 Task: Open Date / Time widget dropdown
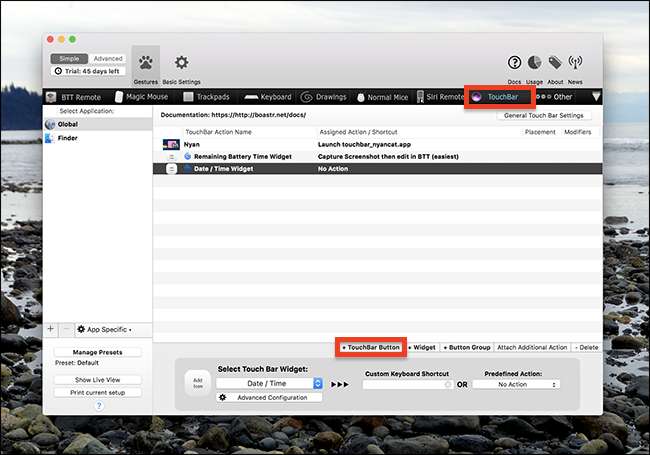[x=269, y=383]
